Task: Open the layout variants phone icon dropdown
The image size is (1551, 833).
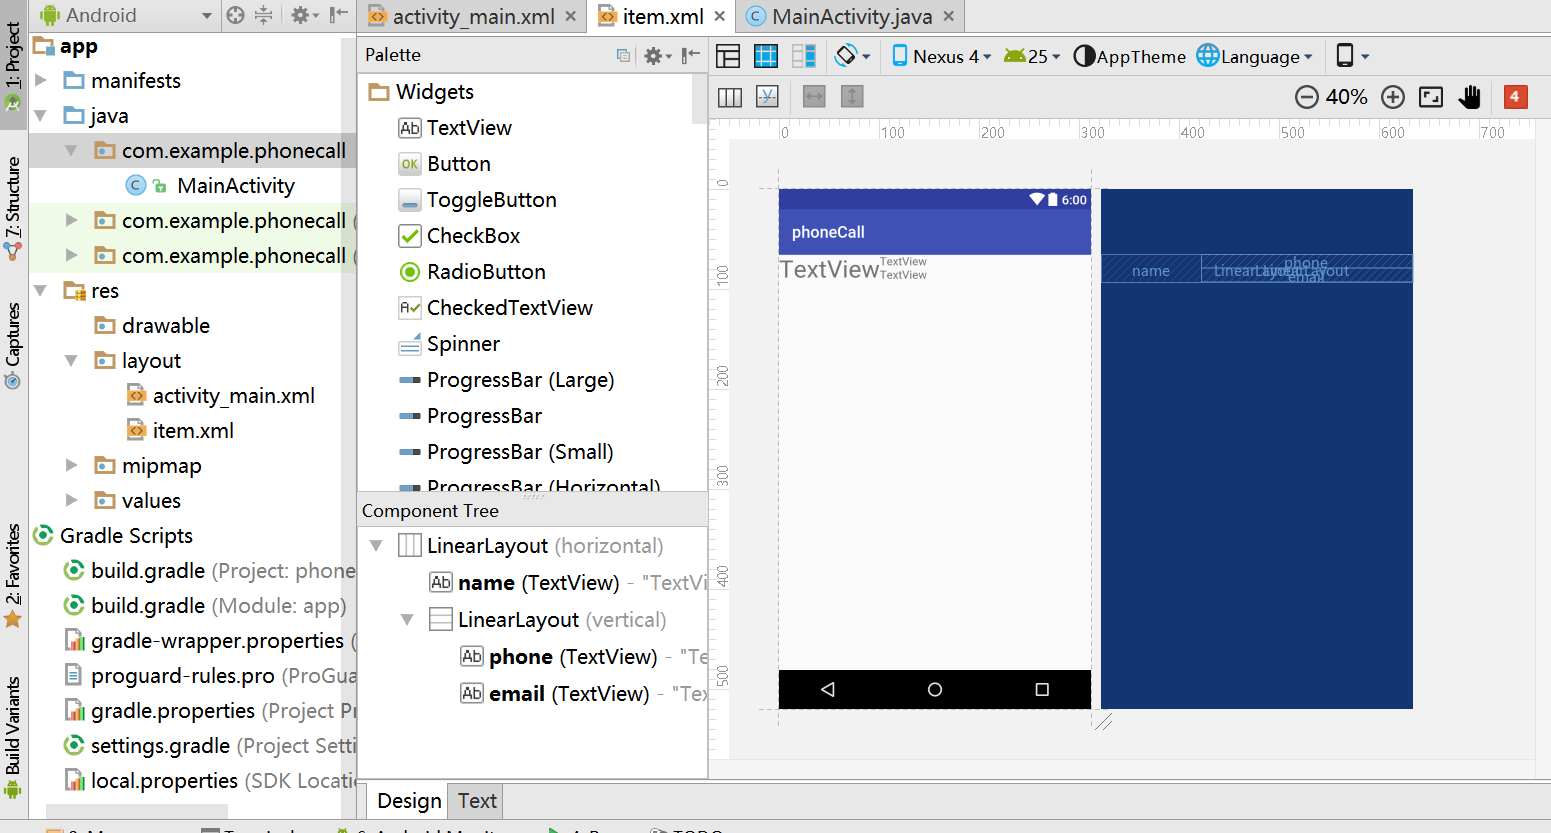Action: 1352,56
